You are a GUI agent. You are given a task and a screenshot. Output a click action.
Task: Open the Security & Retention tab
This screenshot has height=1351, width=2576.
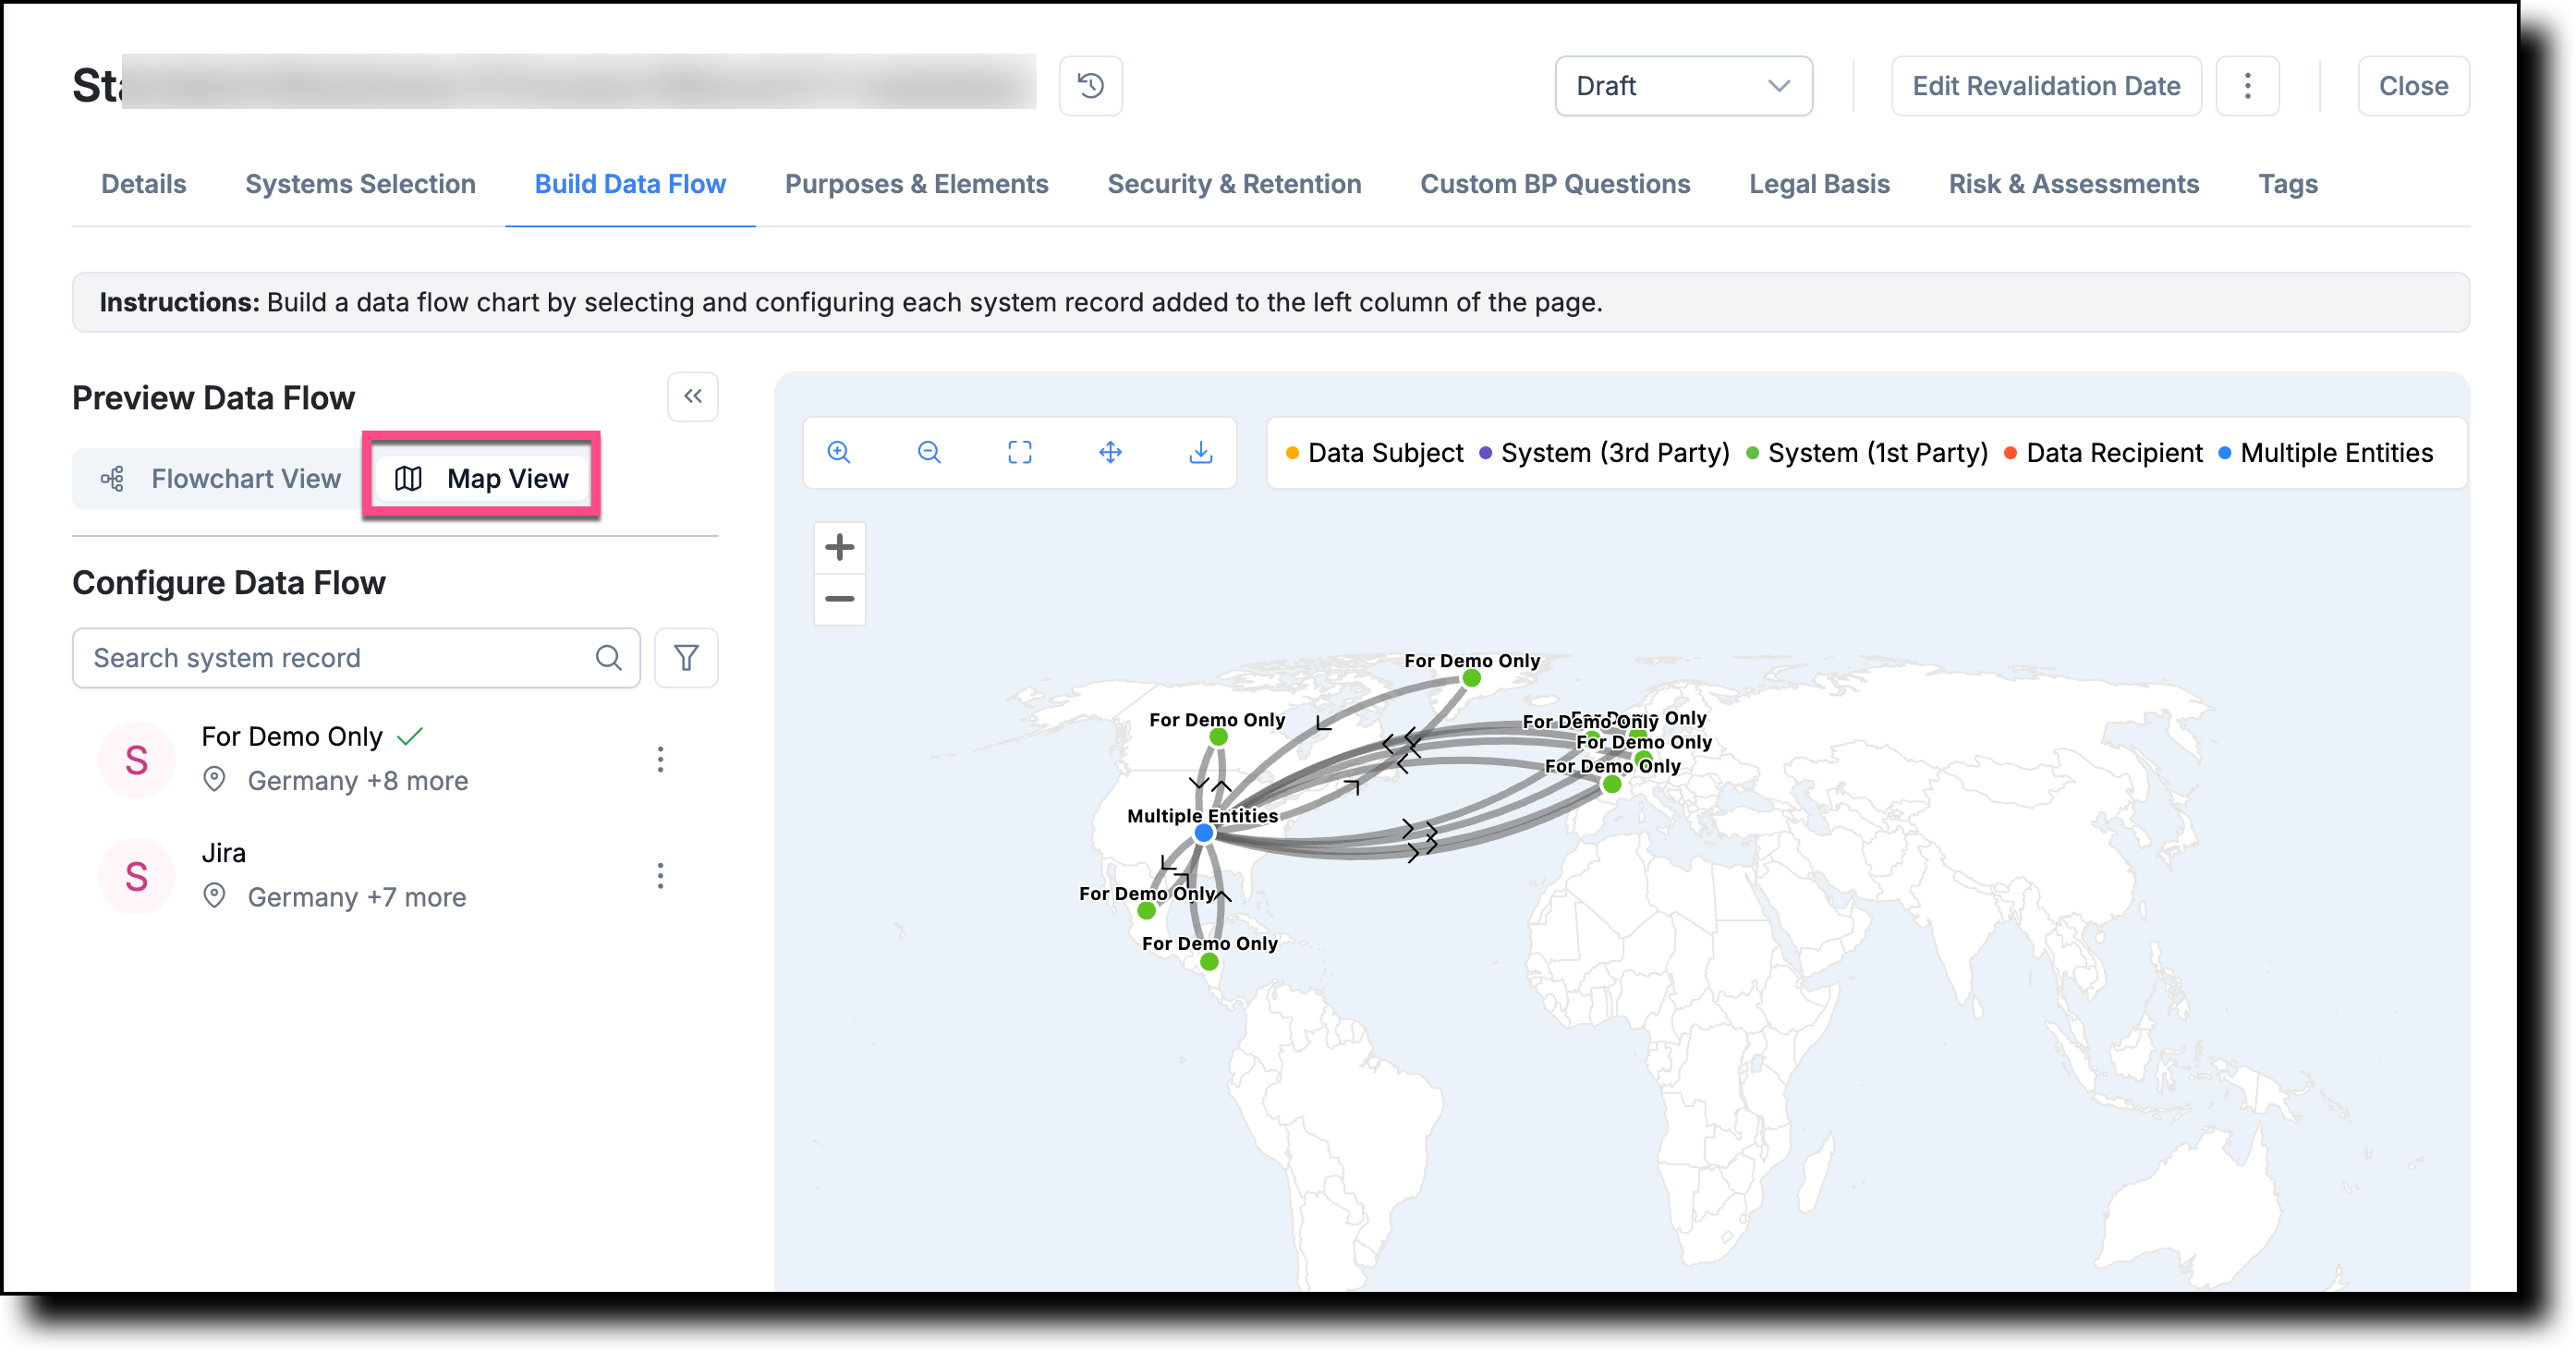click(1234, 184)
